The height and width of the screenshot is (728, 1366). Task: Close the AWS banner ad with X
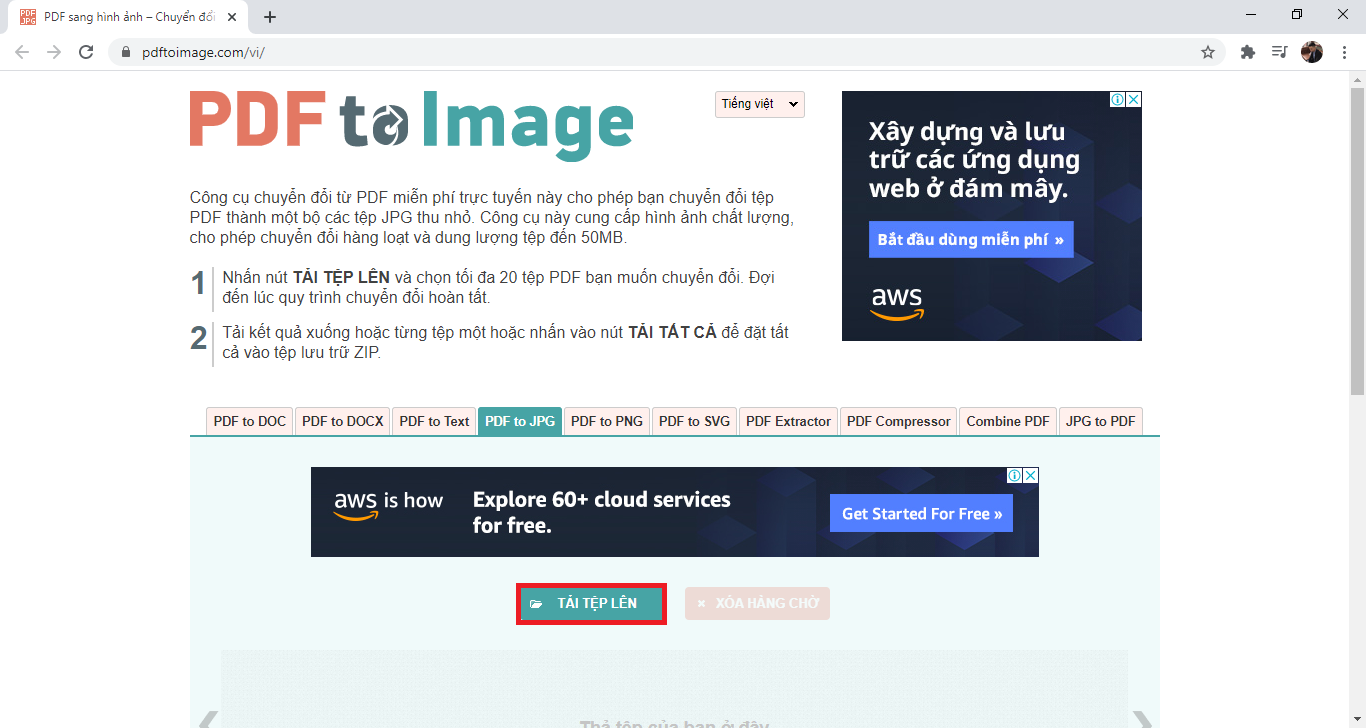click(x=1031, y=475)
